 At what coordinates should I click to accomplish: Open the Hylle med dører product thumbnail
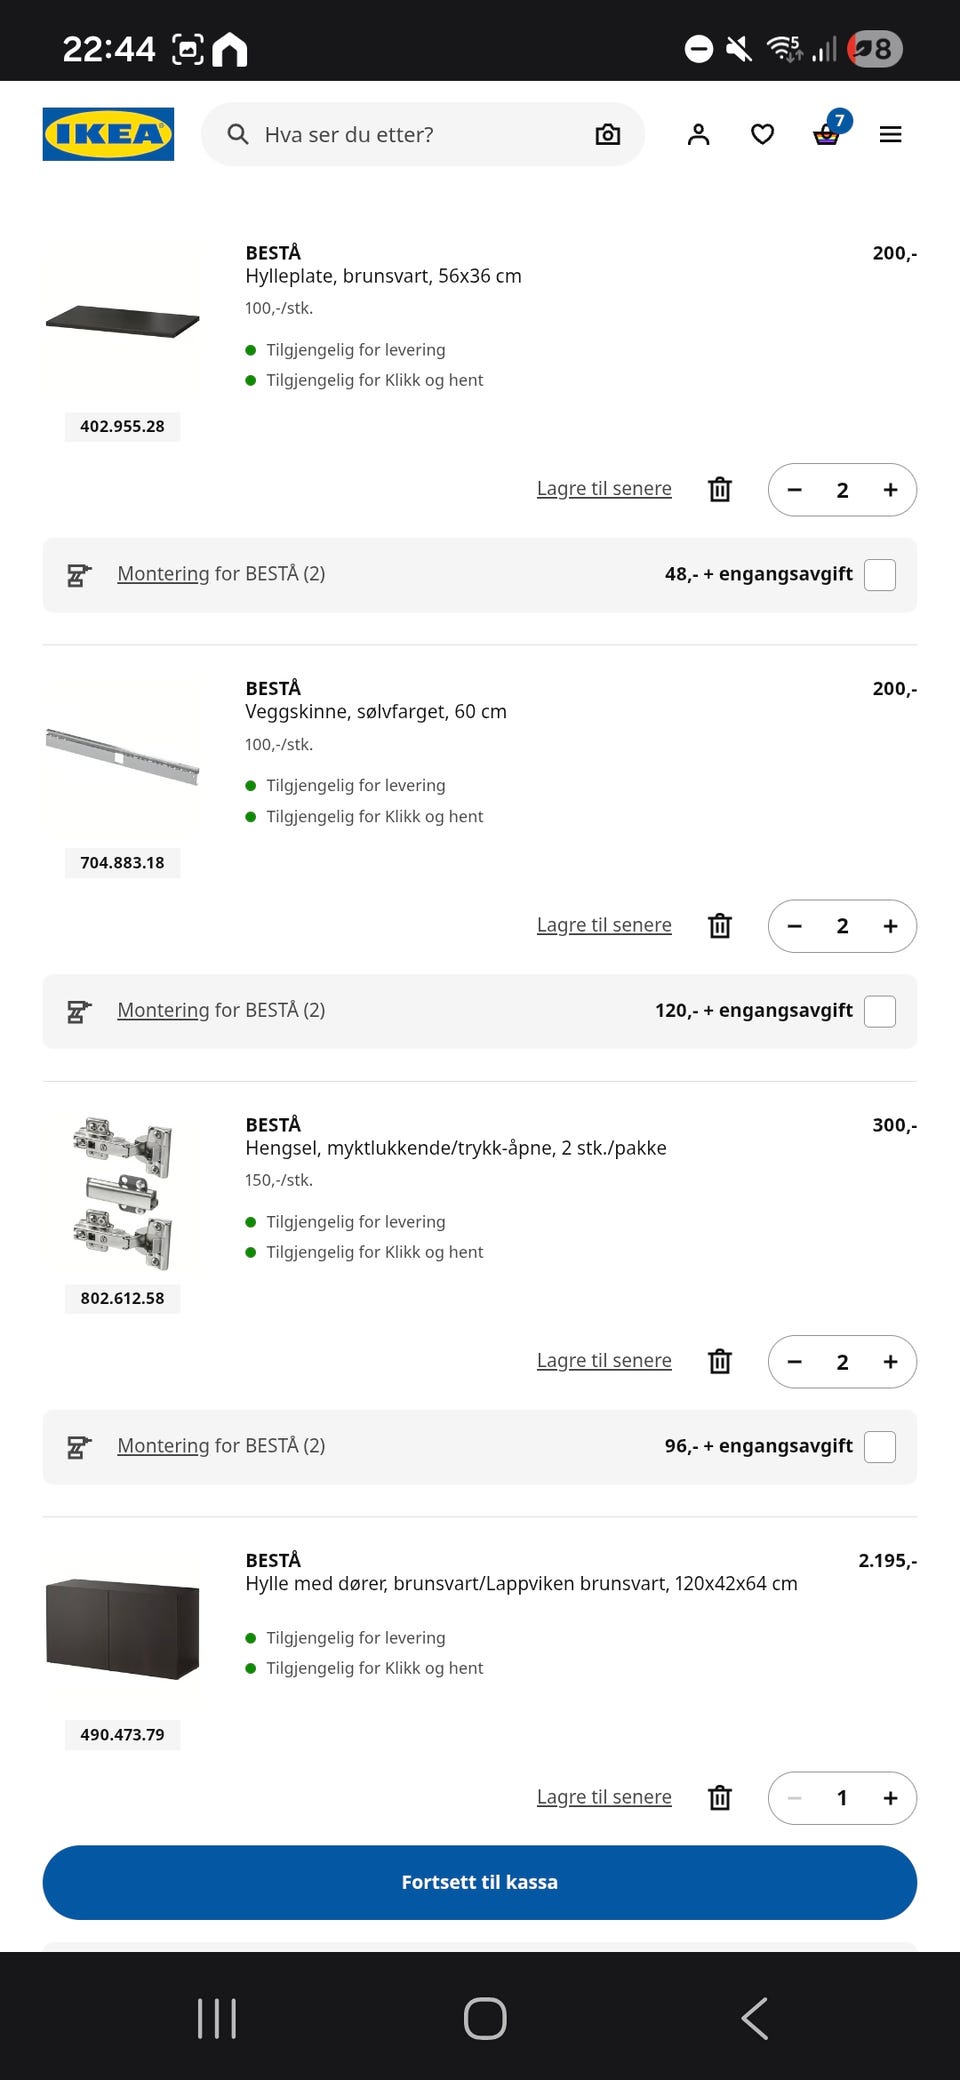(122, 1628)
